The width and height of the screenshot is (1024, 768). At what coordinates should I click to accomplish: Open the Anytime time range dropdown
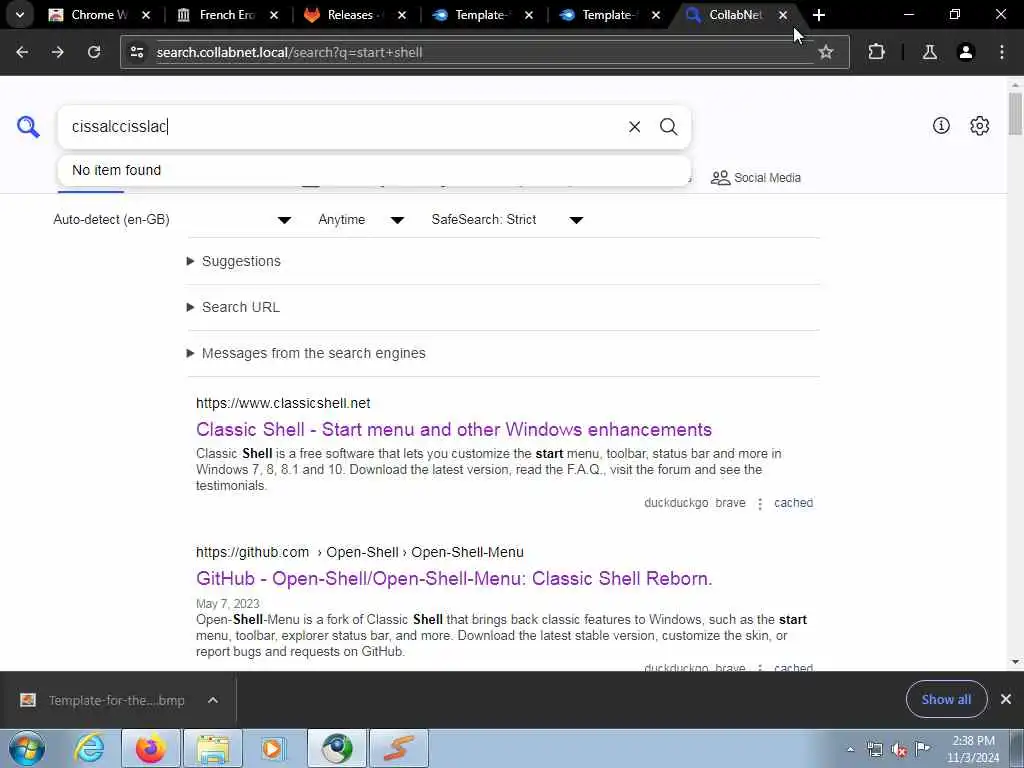(x=361, y=219)
